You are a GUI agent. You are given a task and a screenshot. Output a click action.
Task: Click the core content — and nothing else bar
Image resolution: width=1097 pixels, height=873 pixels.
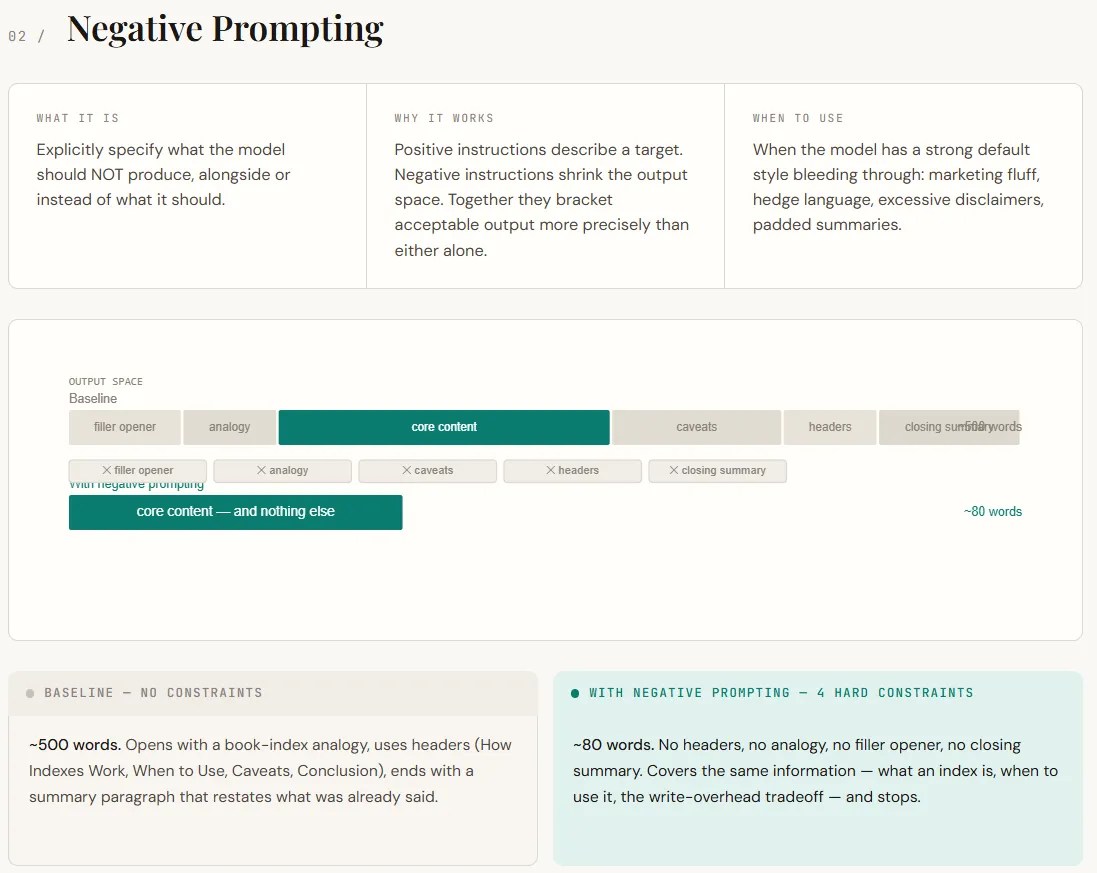tap(235, 512)
